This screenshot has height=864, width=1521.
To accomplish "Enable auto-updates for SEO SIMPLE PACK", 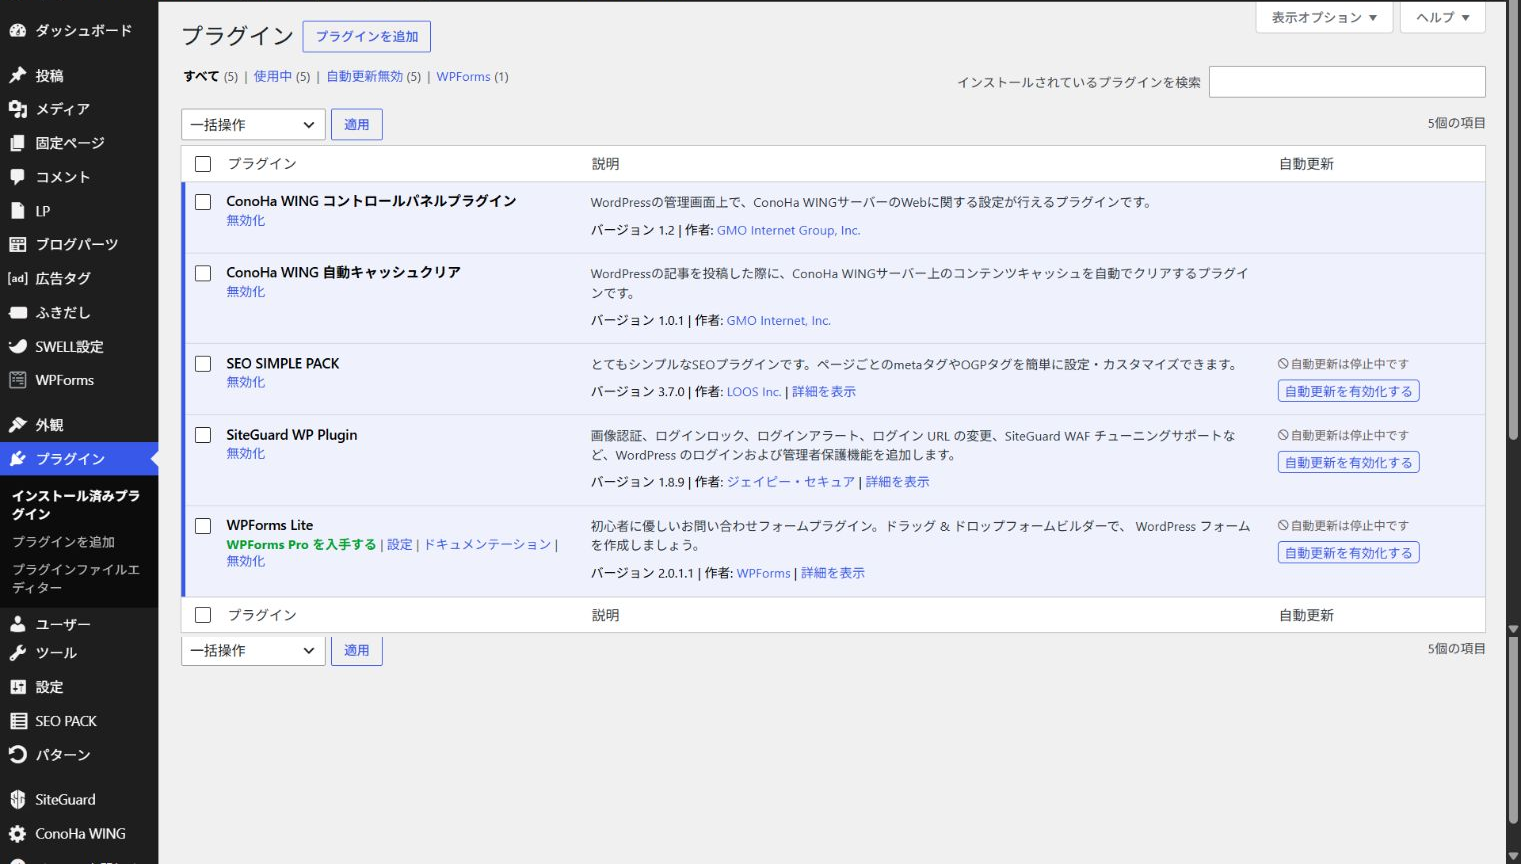I will pos(1348,392).
